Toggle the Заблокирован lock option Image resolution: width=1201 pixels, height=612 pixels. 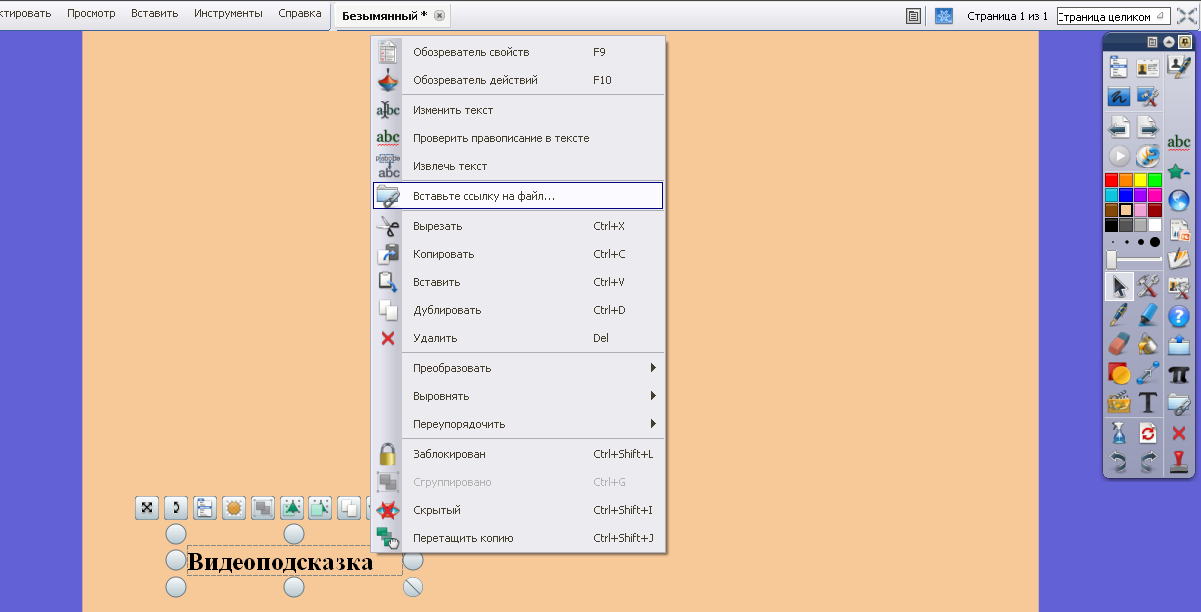click(x=449, y=454)
